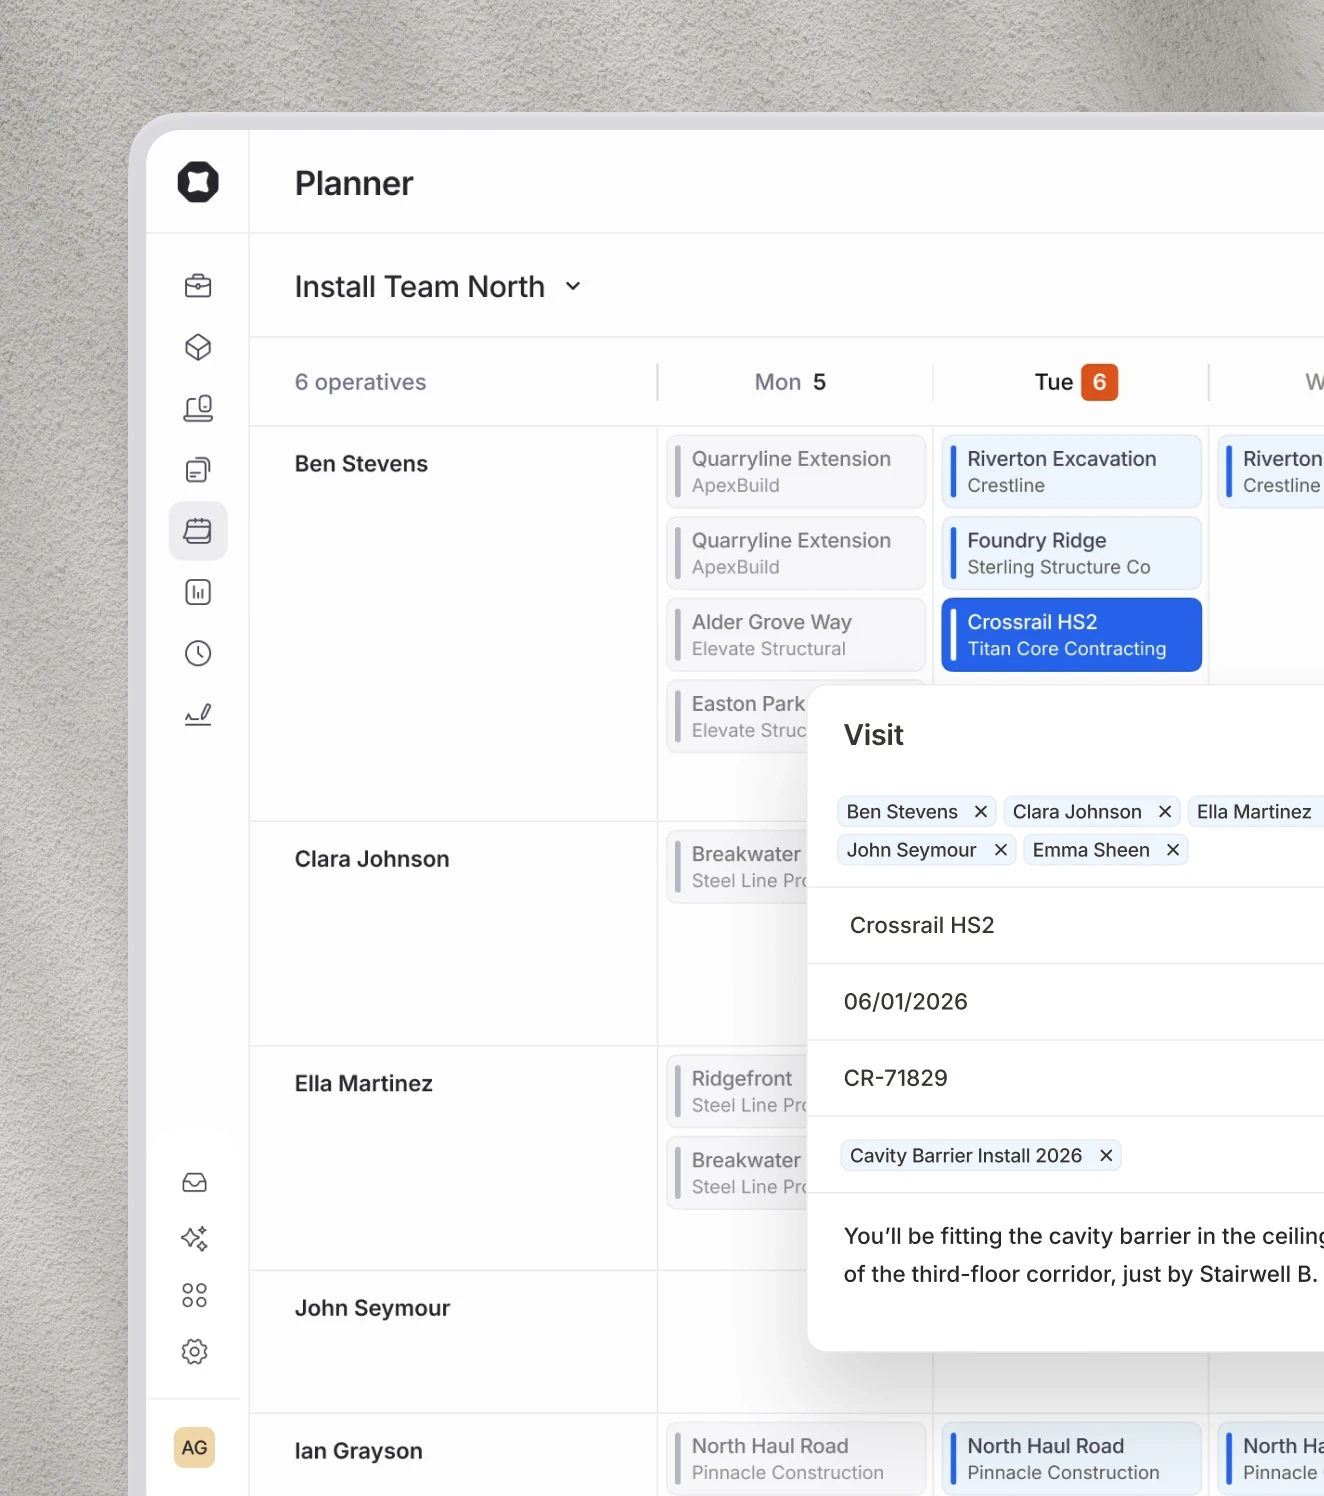Open the device/laptop icon in sidebar
Screen dimensions: 1324x1496
pyautogui.click(x=198, y=408)
